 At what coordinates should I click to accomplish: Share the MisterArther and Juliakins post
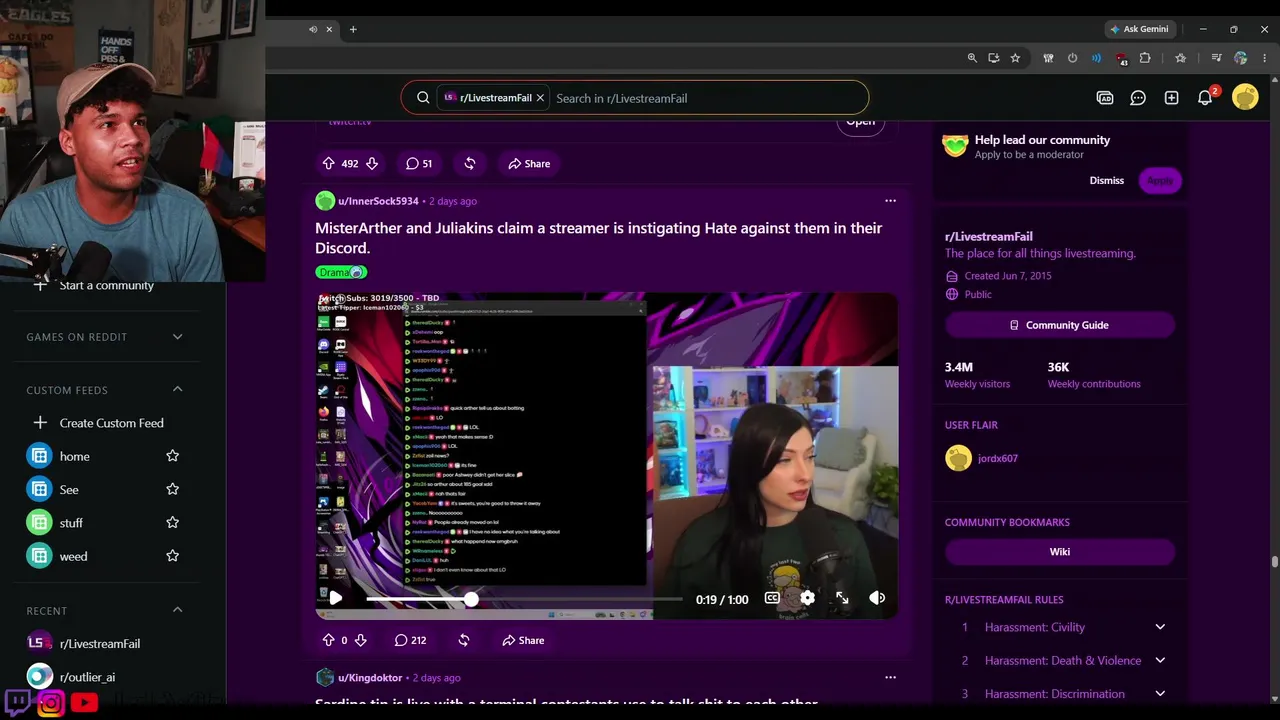[x=523, y=640]
